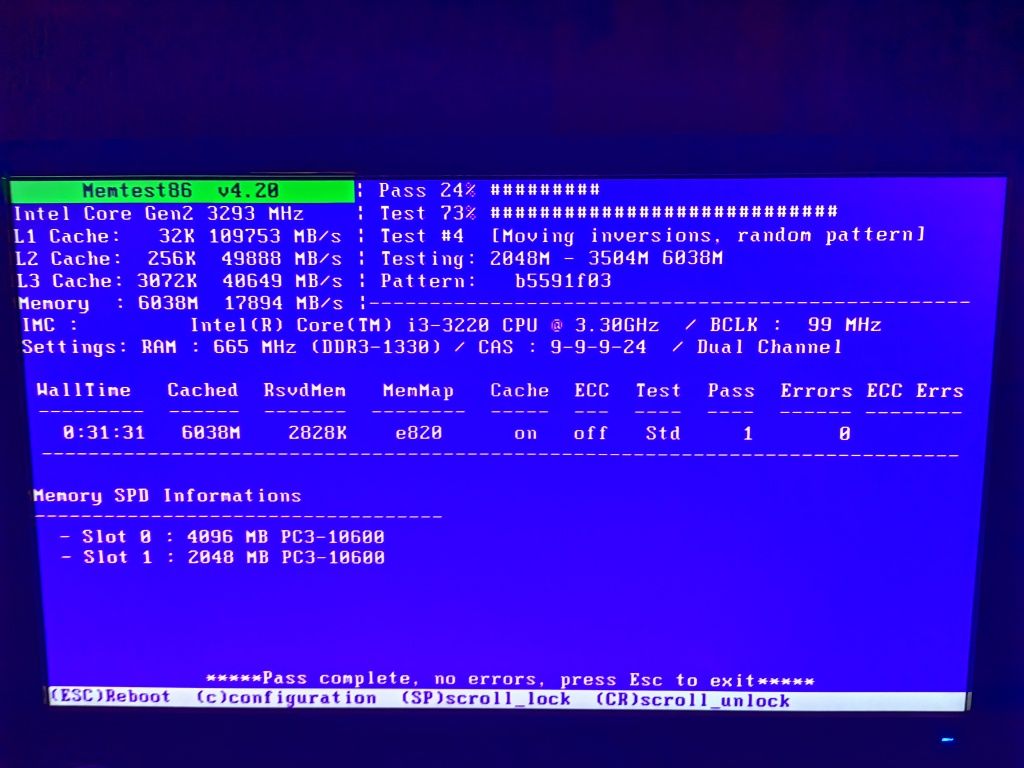
Task: Click the (ESC)Reboot option
Action: [110, 696]
